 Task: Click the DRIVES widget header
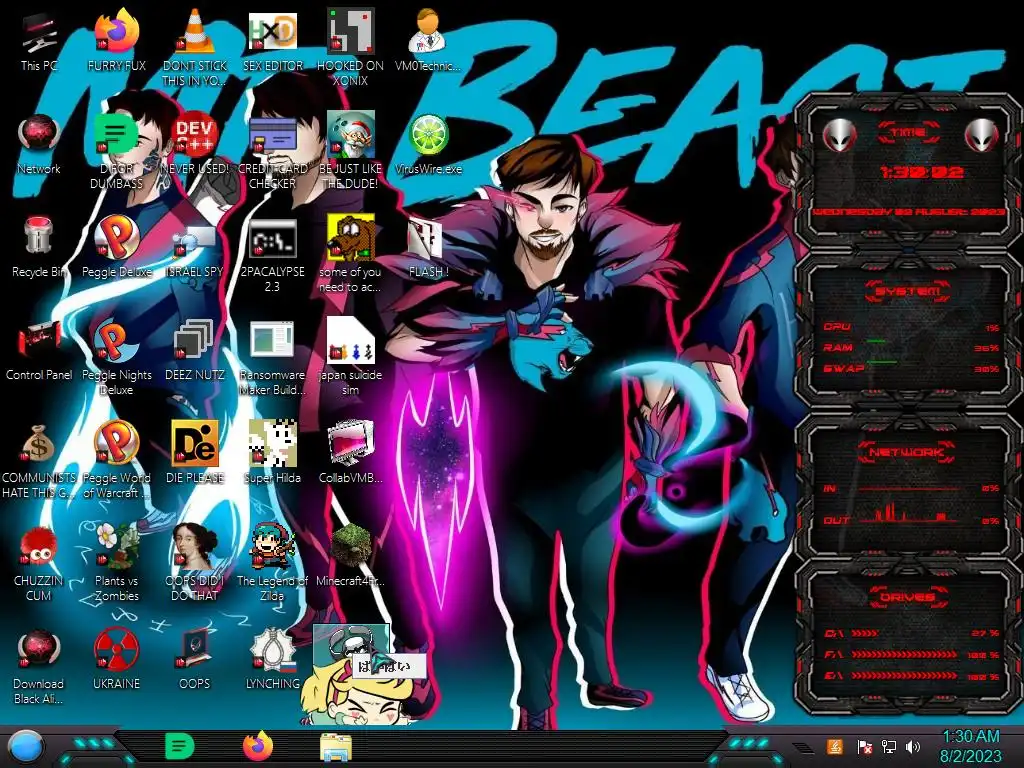point(908,597)
